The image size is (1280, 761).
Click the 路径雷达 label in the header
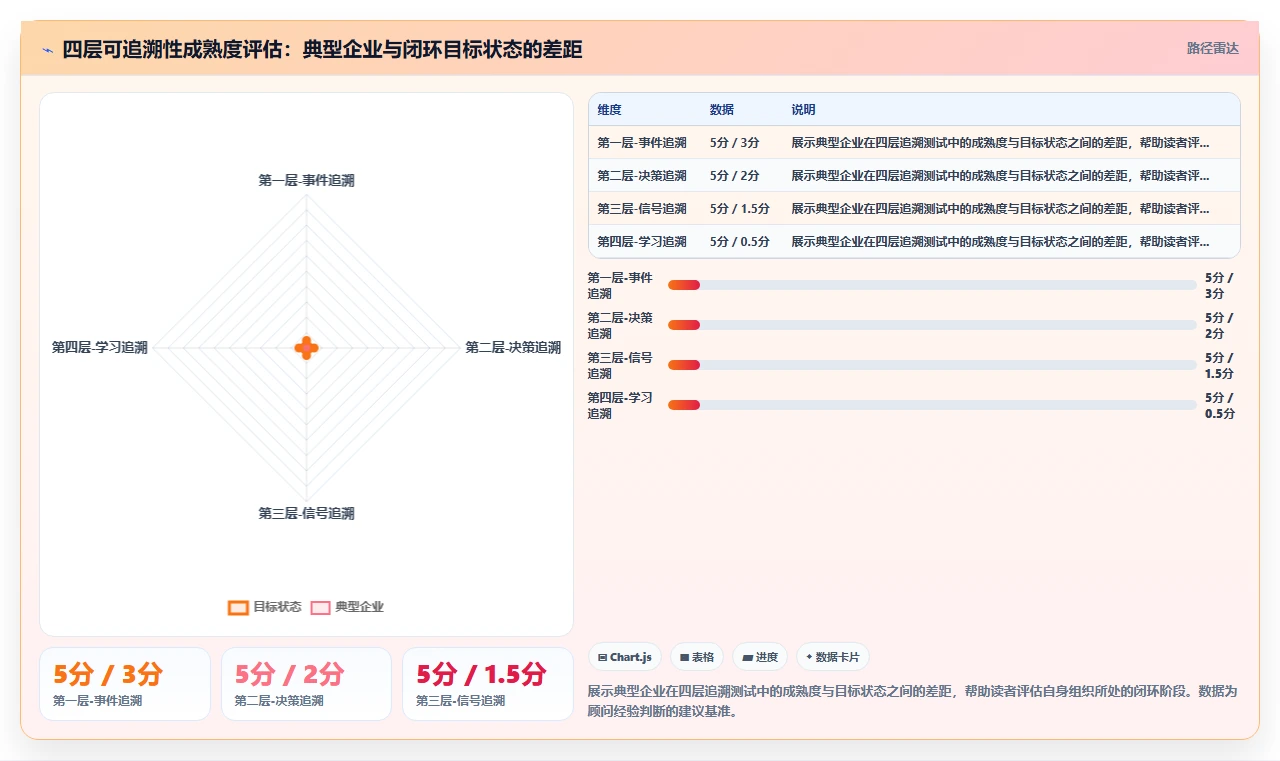1212,48
